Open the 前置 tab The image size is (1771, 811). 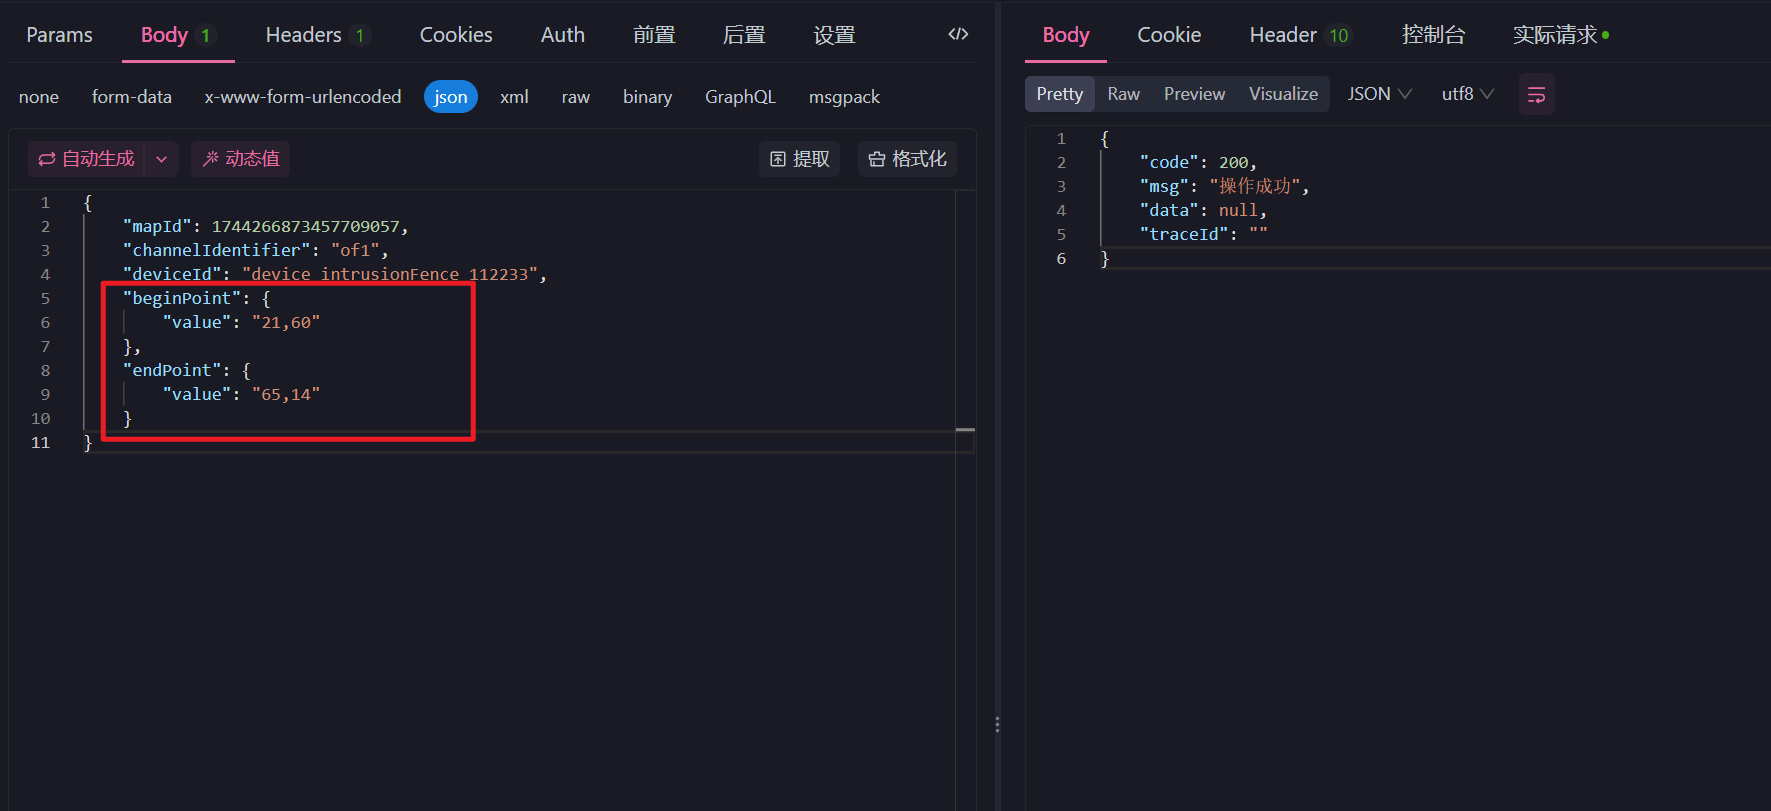654,35
